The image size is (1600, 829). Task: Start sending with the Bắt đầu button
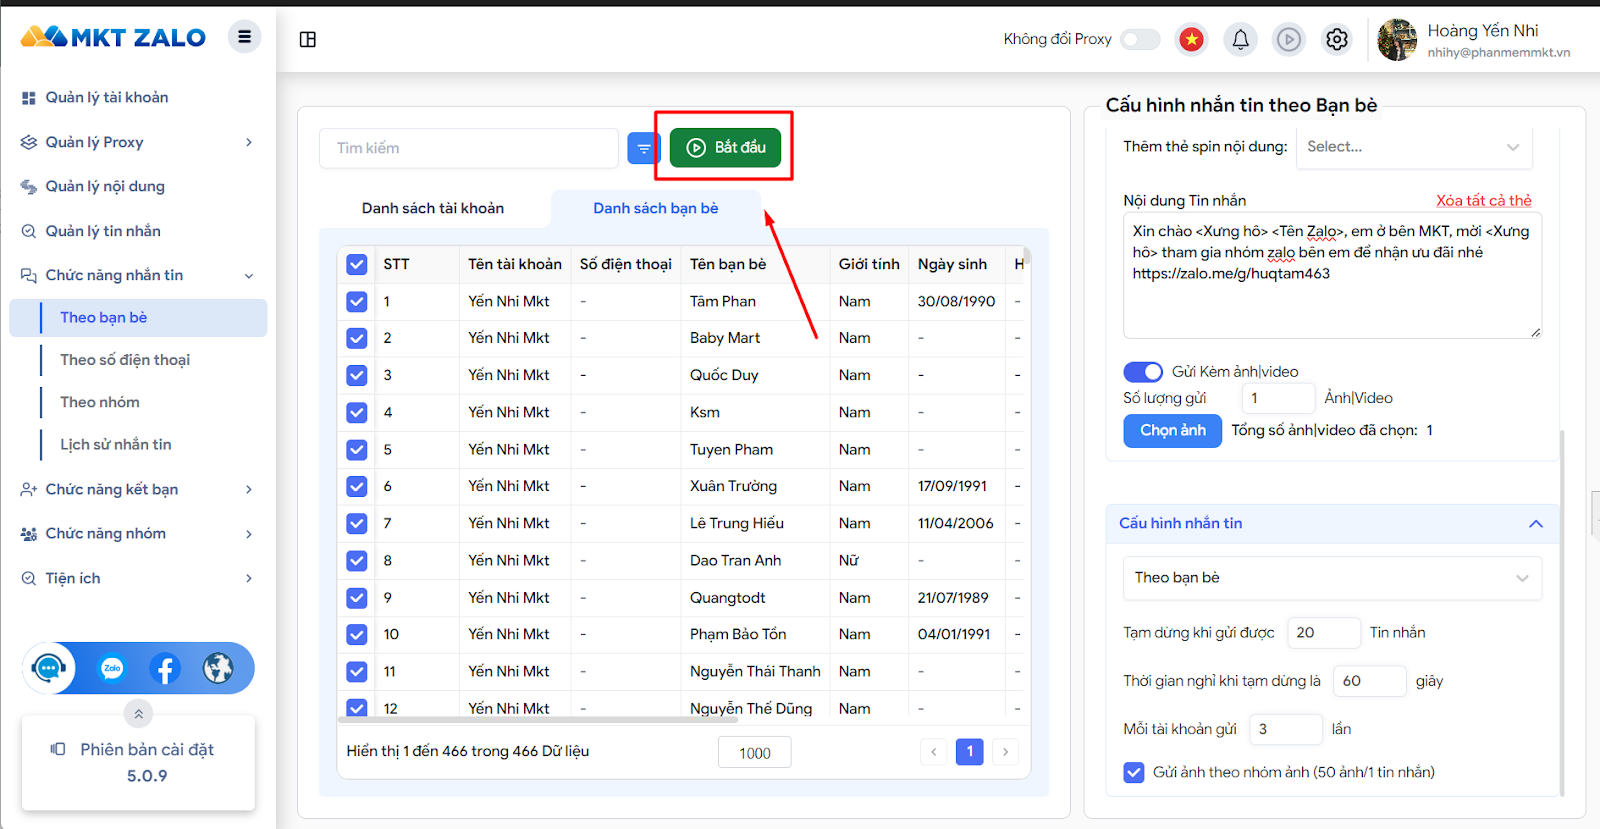point(725,148)
